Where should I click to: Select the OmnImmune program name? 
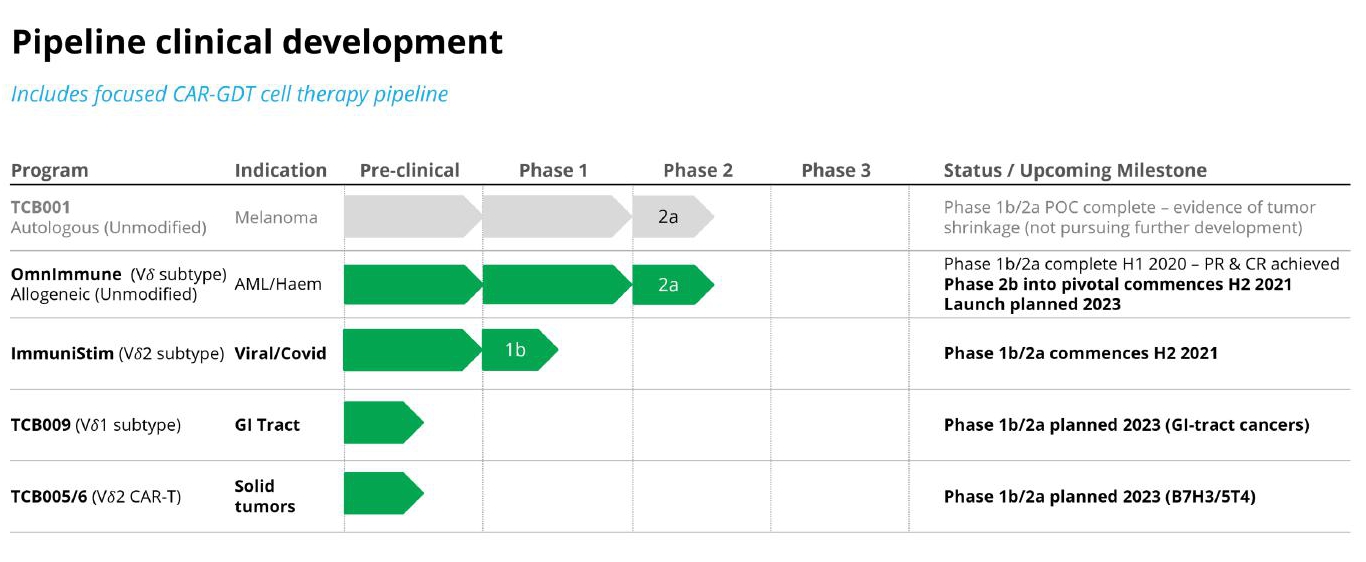[x=66, y=274]
